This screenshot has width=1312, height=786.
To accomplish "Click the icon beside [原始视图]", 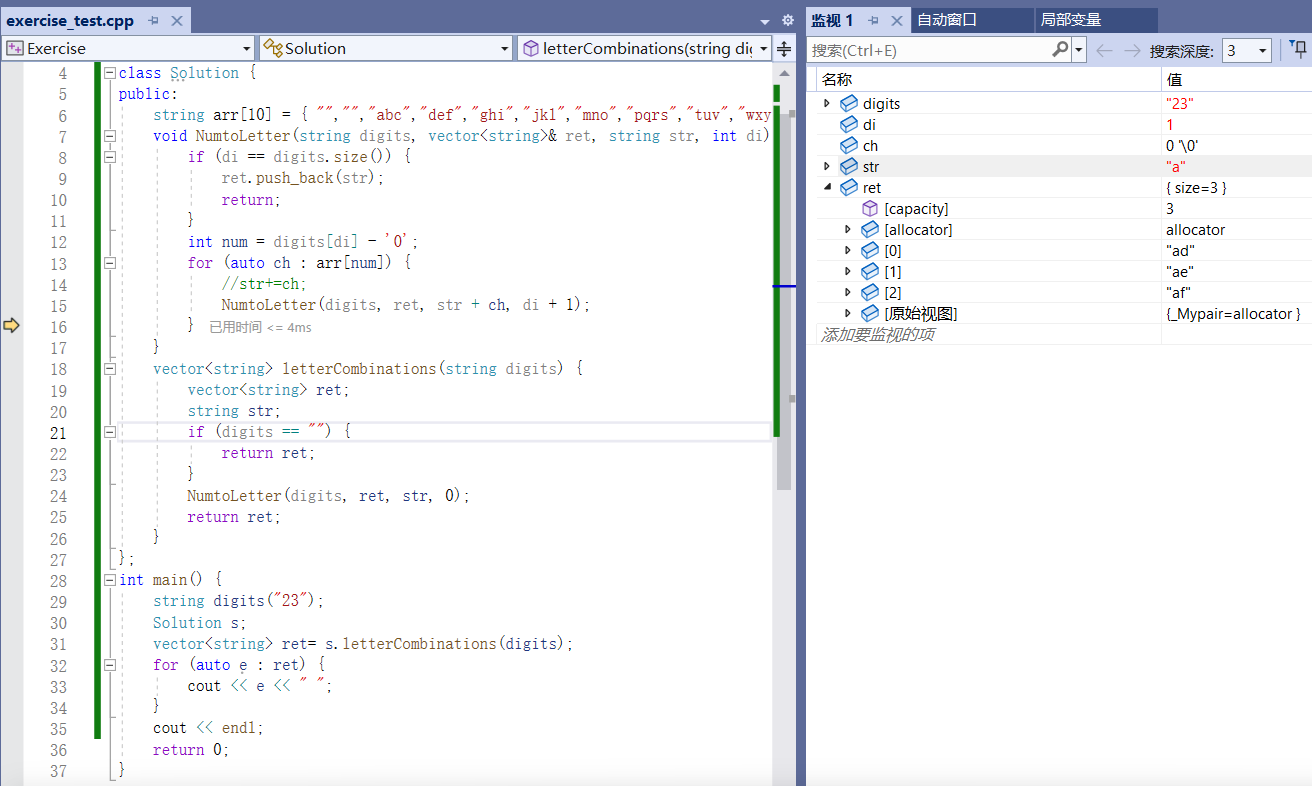I will tap(870, 313).
